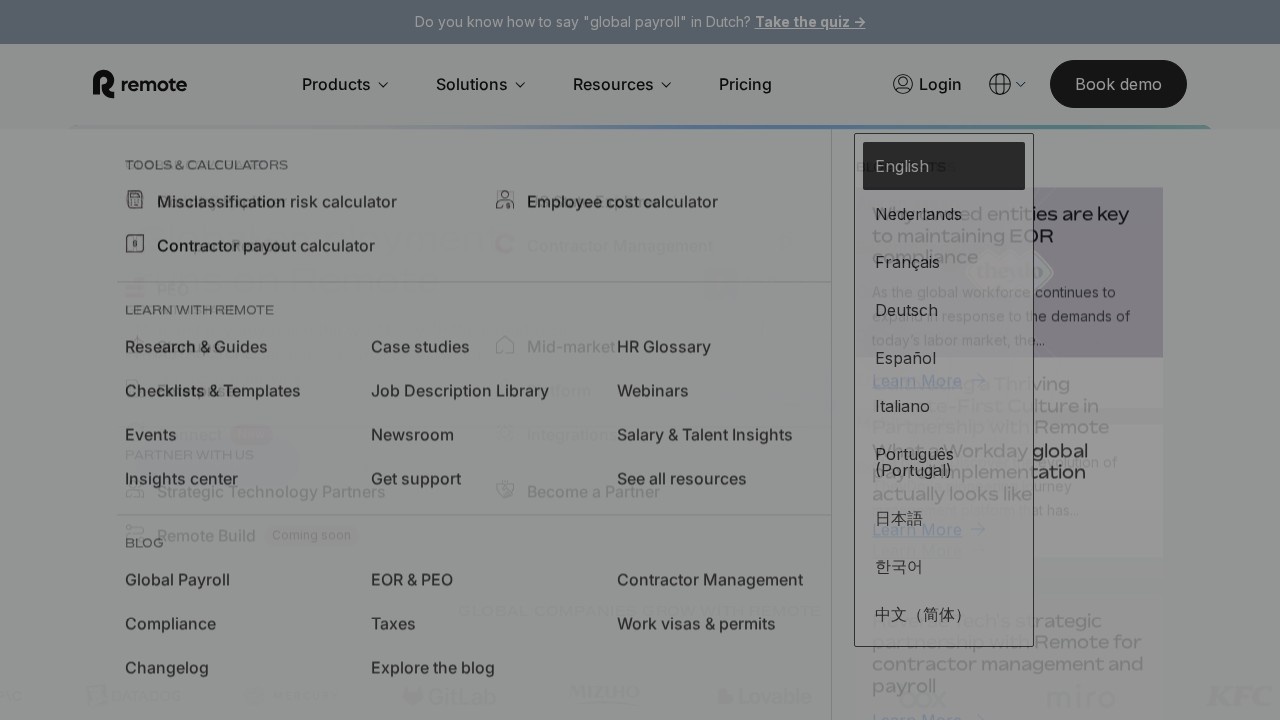Screen dimensions: 1280x720
Task: Expand the Solutions menu
Action: (x=481, y=84)
